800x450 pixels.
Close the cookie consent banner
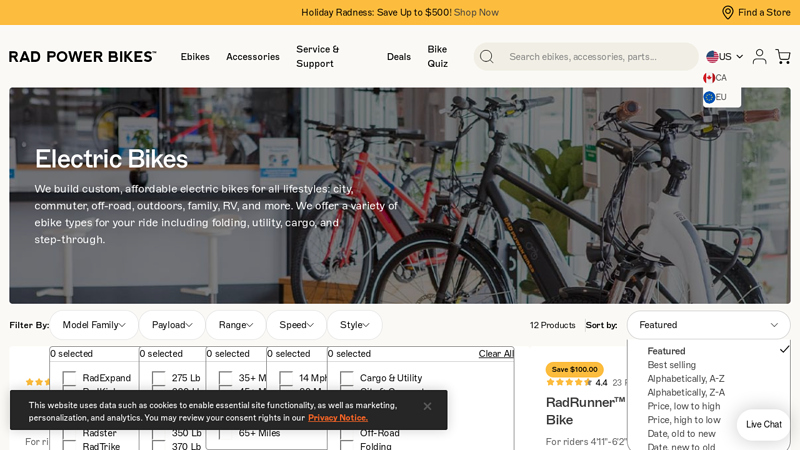pos(427,406)
